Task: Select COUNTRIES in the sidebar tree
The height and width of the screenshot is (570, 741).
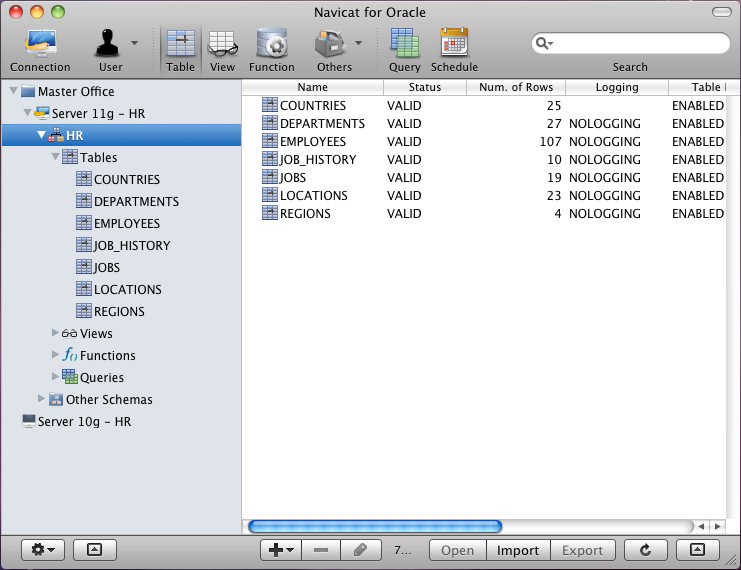Action: (x=127, y=180)
